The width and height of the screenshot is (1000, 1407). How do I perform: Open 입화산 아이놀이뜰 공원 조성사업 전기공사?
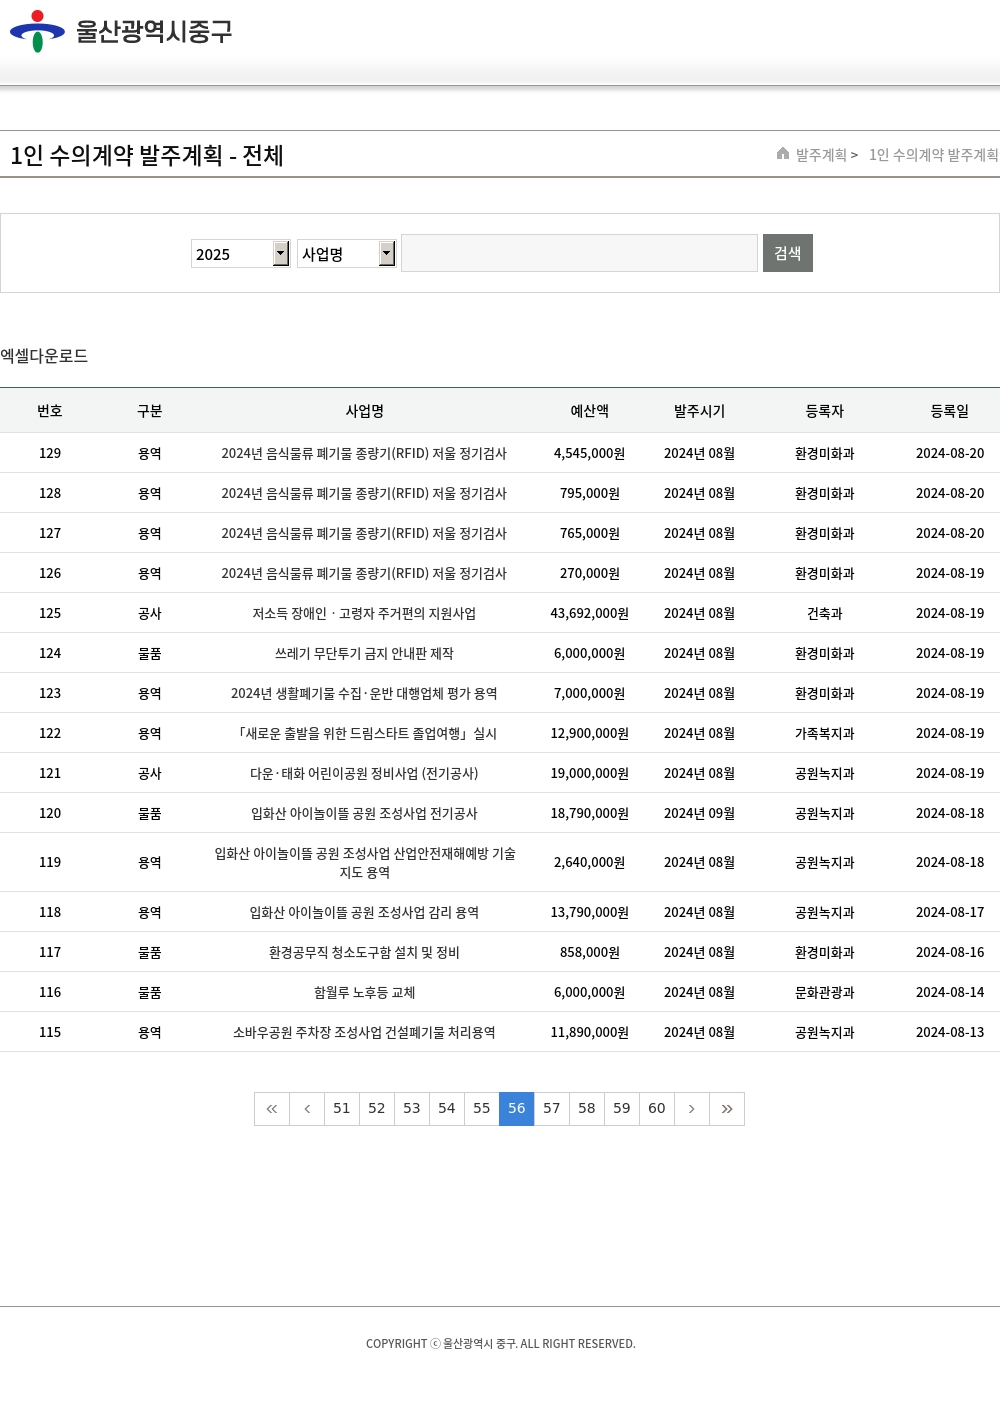[364, 814]
